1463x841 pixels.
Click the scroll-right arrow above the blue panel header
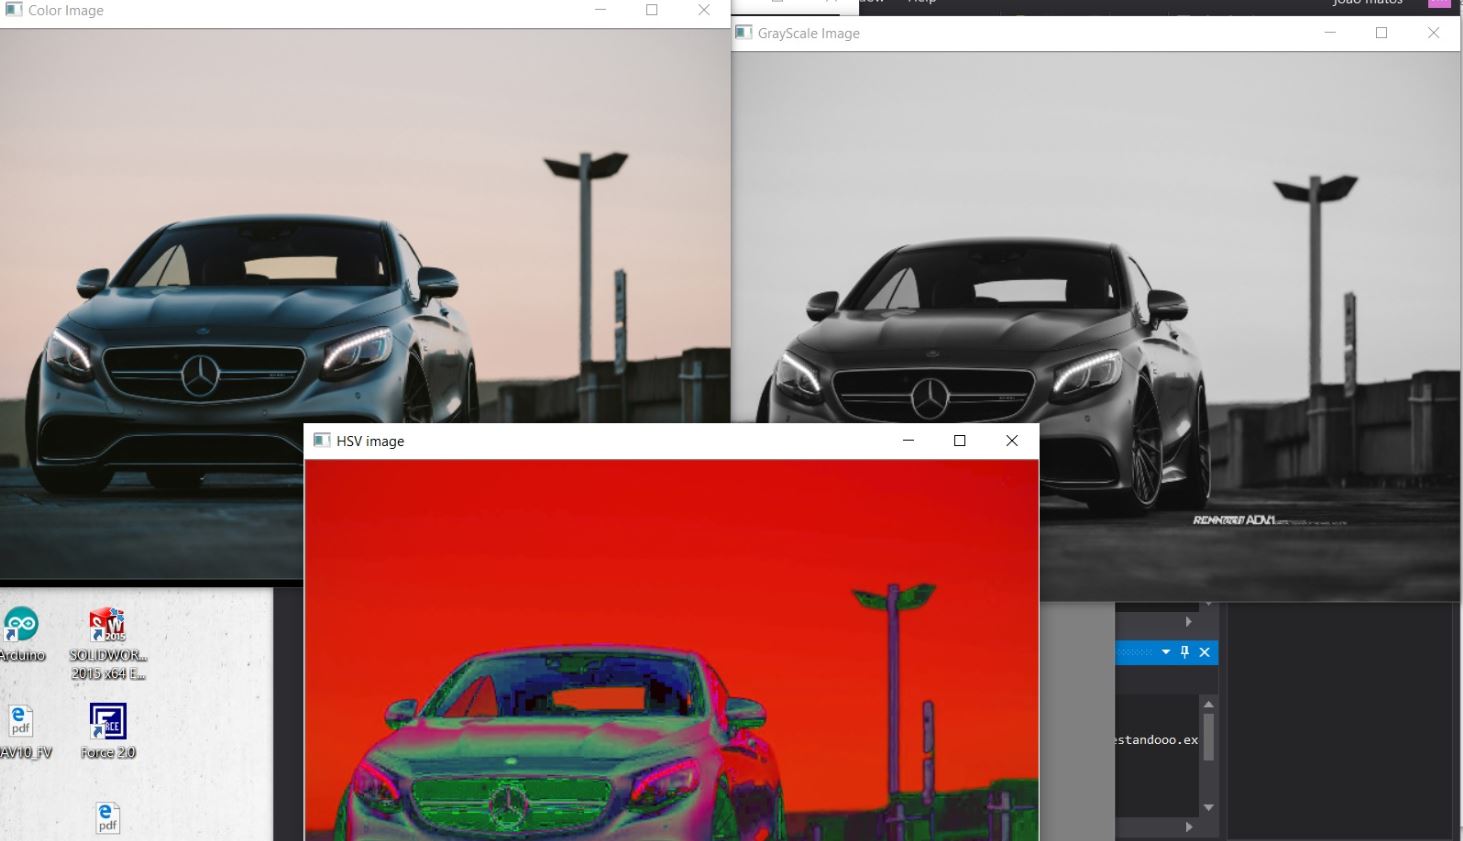(x=1189, y=621)
